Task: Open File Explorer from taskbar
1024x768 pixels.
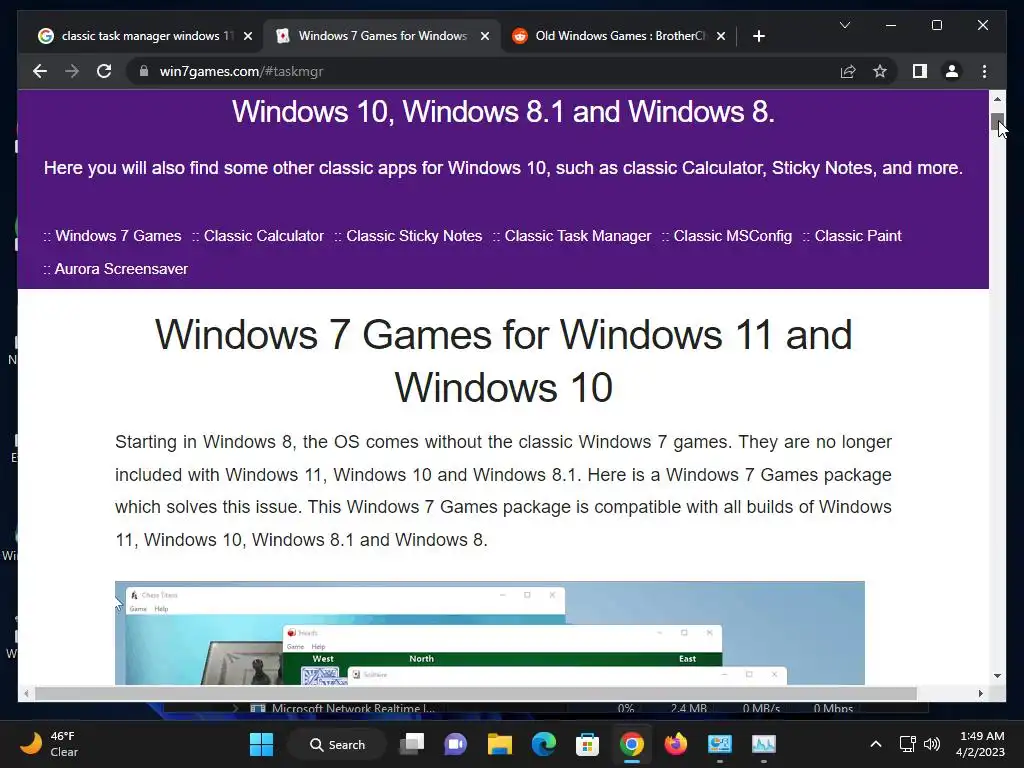Action: point(500,744)
